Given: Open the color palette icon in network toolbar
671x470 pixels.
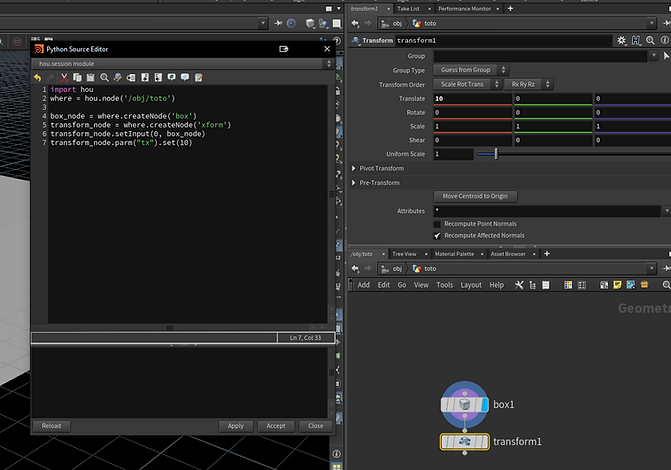Looking at the screenshot, I should click(x=568, y=285).
